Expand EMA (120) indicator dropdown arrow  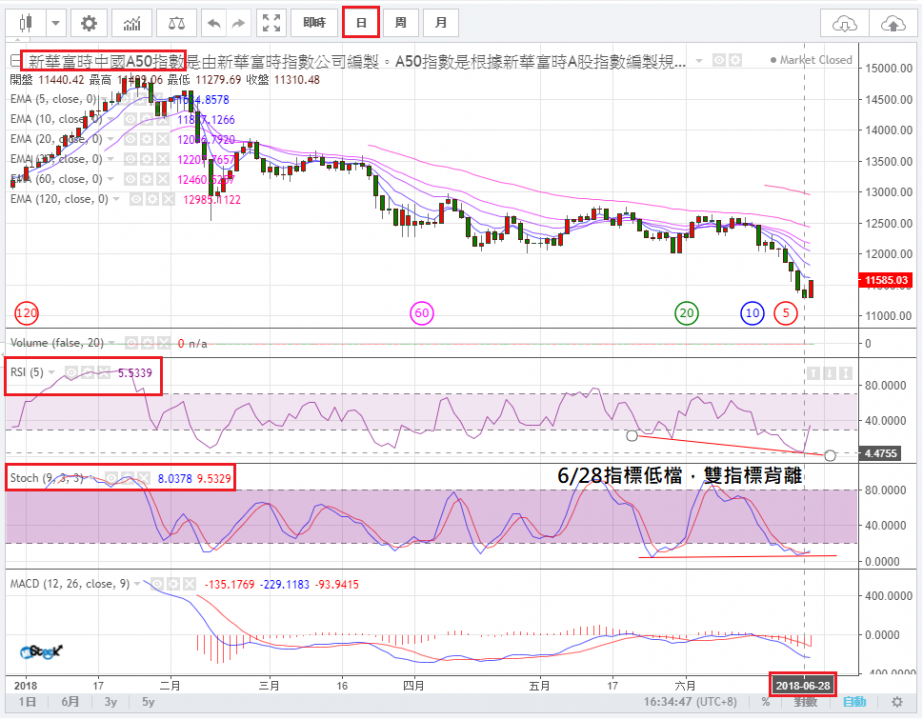[x=117, y=200]
